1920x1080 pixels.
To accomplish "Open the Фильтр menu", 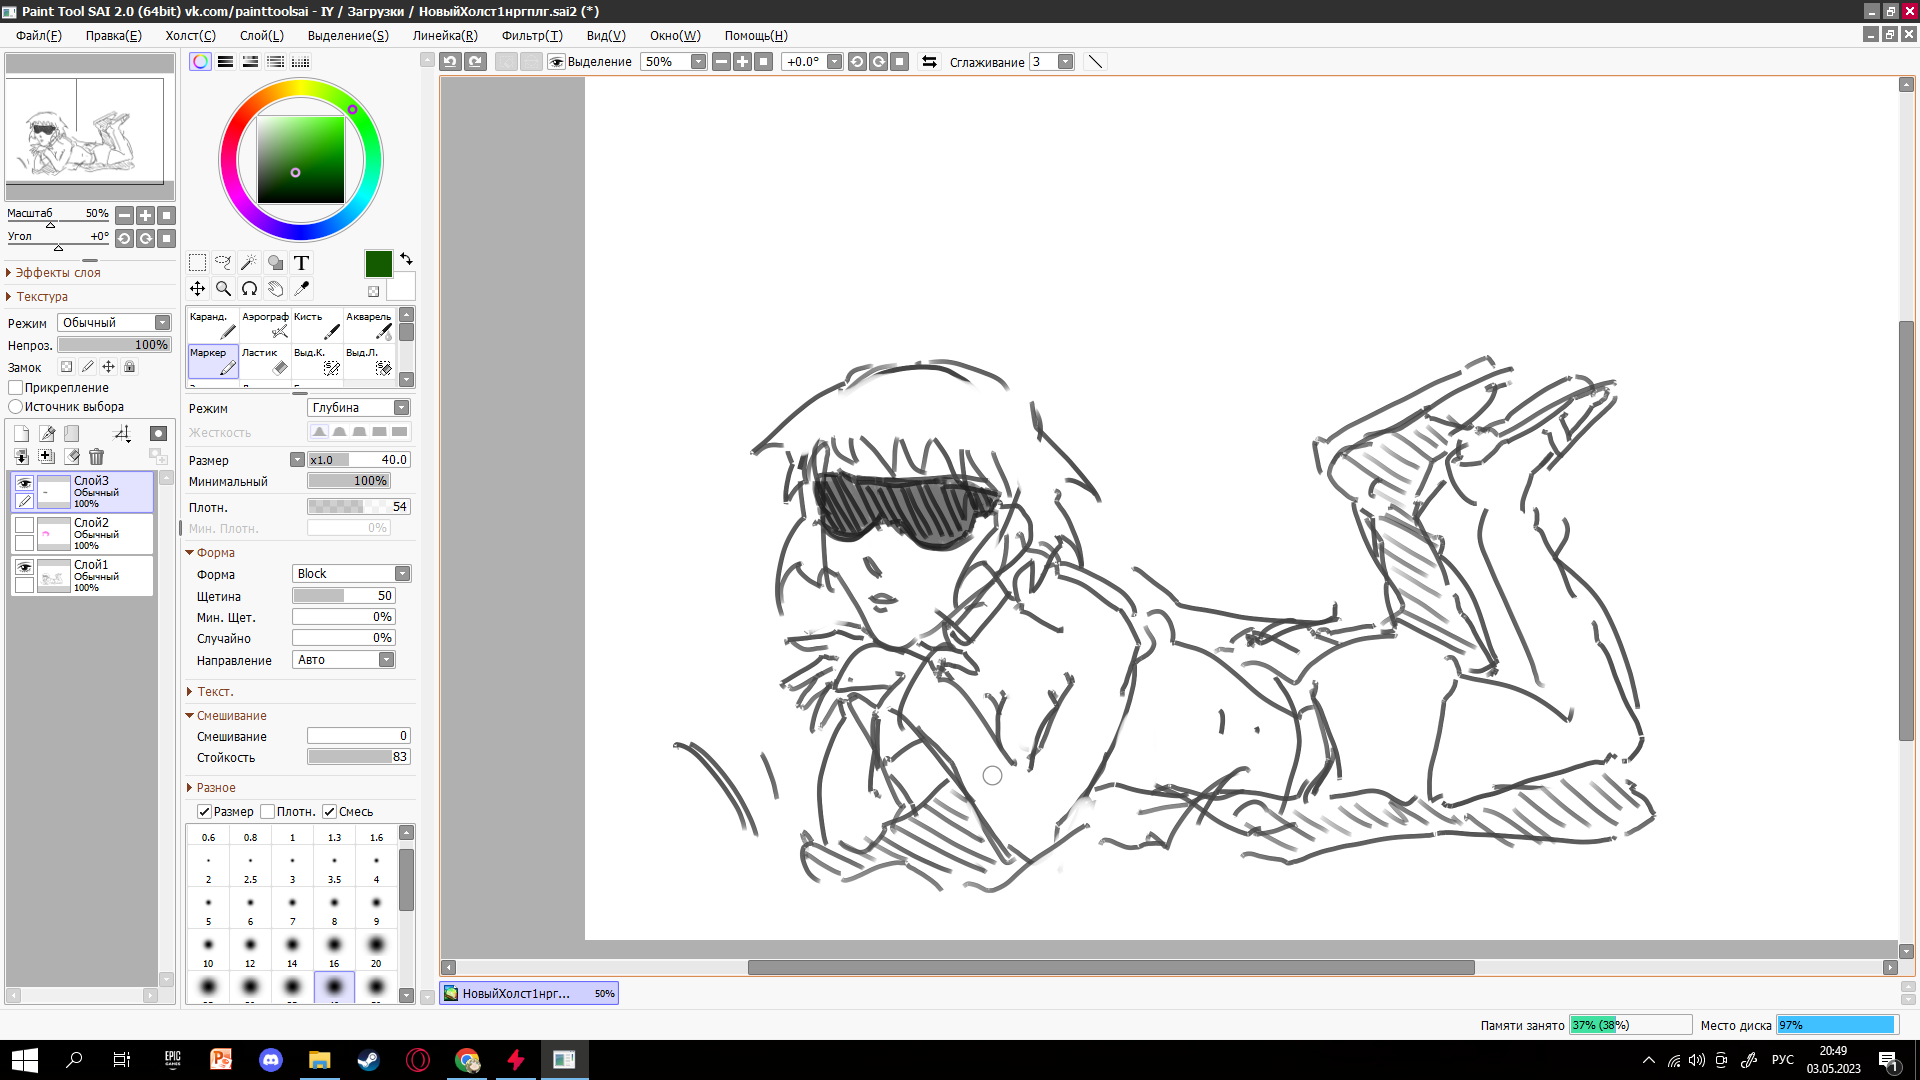I will [x=531, y=36].
